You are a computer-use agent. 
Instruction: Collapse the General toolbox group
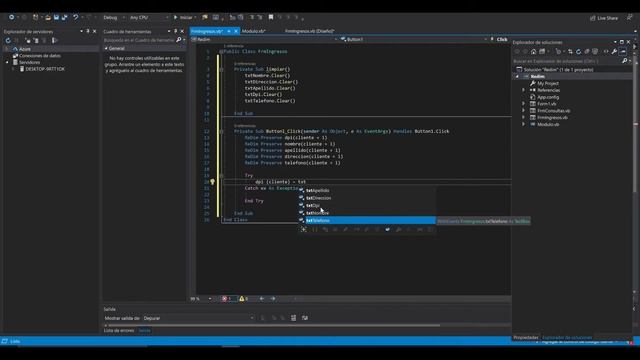coord(106,48)
